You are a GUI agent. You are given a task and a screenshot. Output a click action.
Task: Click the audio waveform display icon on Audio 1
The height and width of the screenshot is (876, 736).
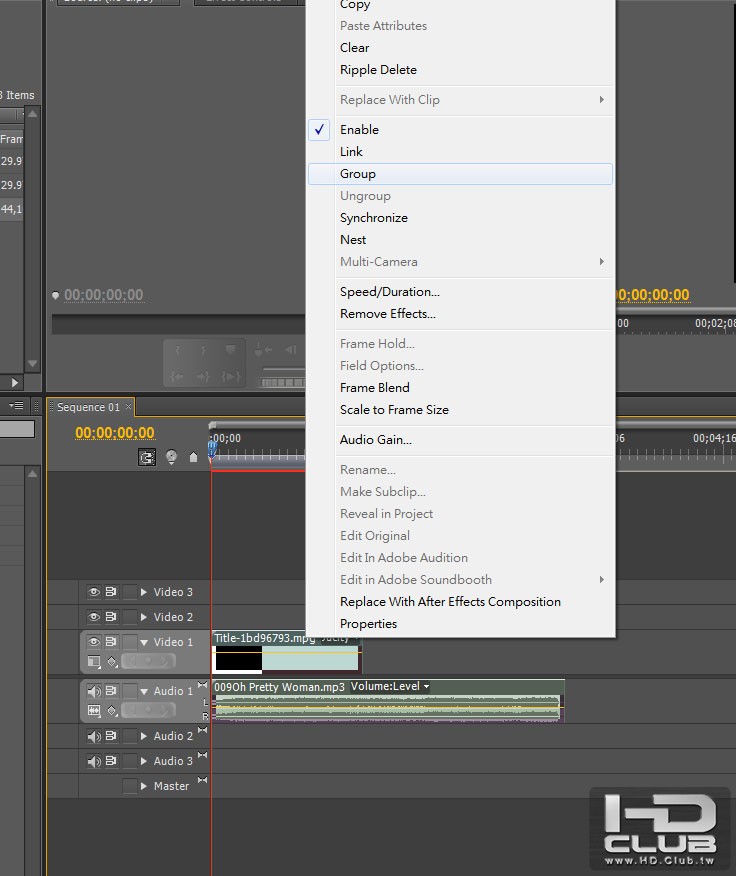pos(94,711)
